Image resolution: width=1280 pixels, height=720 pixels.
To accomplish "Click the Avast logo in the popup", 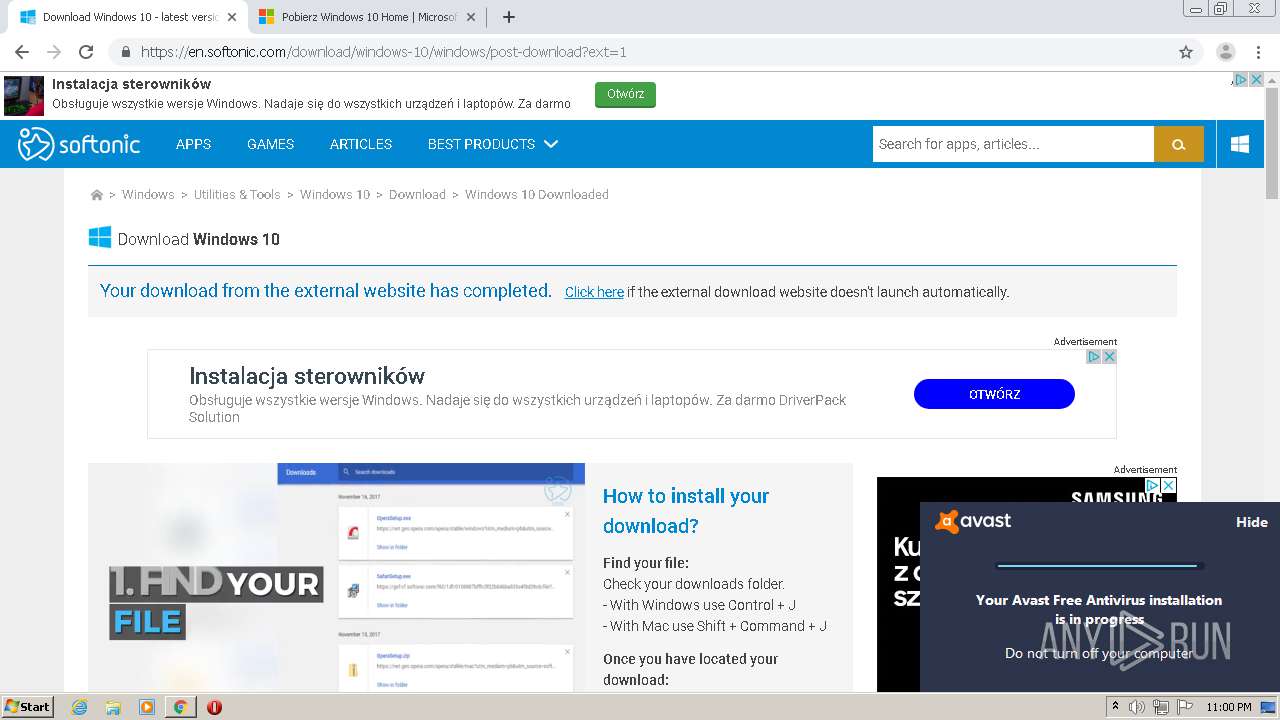I will pos(973,521).
